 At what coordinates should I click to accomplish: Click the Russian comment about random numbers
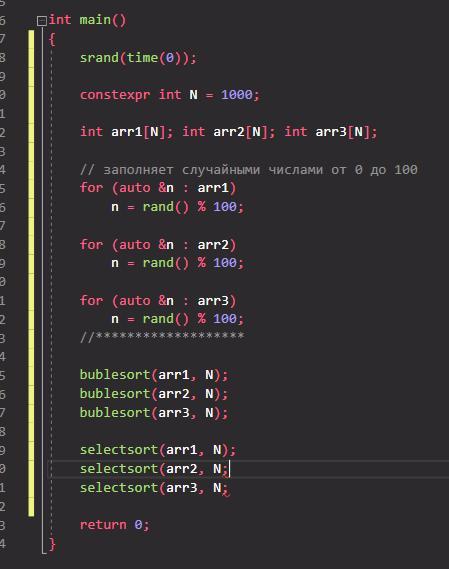coord(249,169)
